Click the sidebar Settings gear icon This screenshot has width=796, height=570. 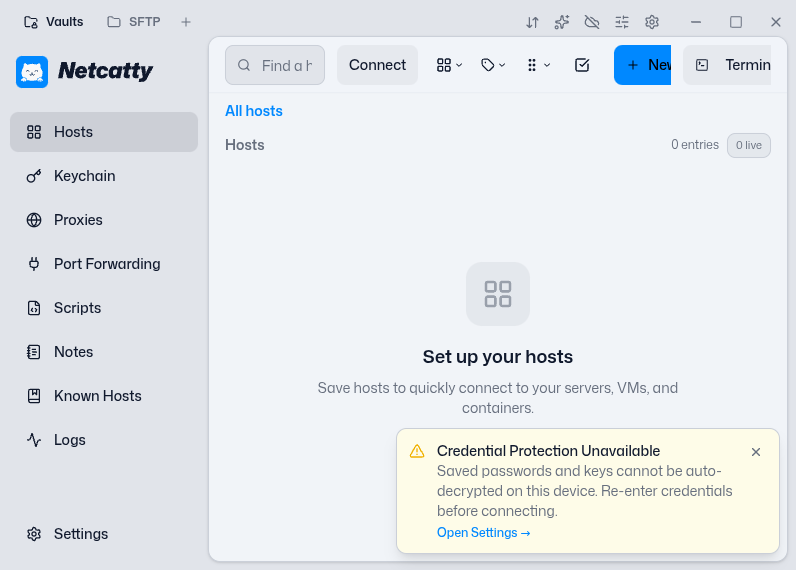point(34,534)
